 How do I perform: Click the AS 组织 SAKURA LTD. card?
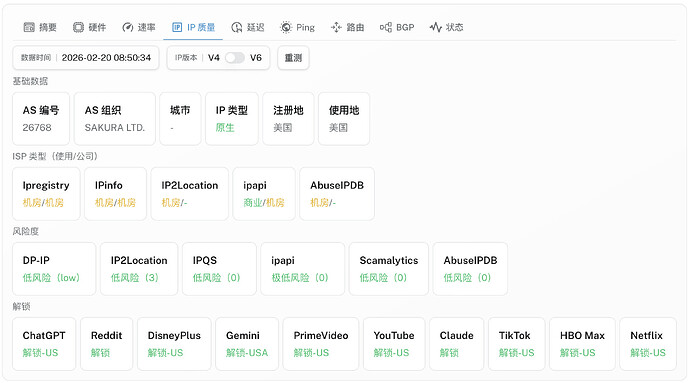tap(114, 119)
